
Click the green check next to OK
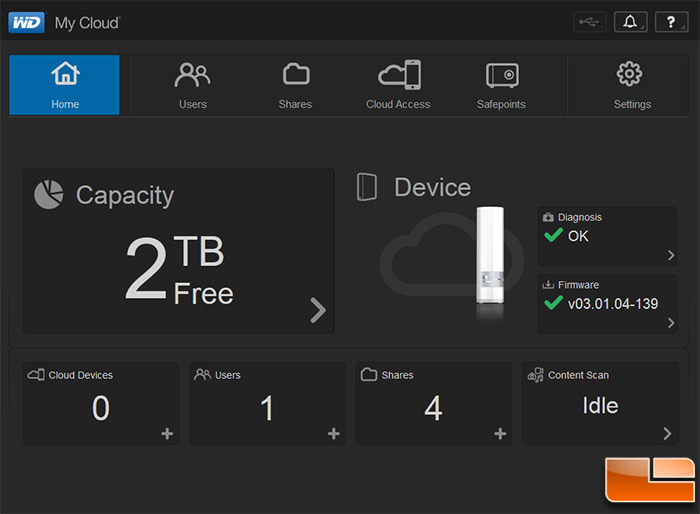[x=554, y=235]
